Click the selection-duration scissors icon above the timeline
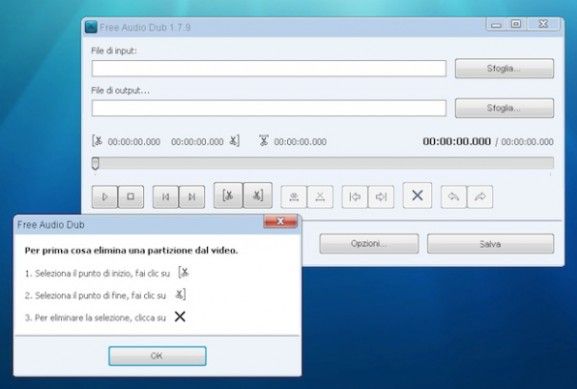 (264, 141)
